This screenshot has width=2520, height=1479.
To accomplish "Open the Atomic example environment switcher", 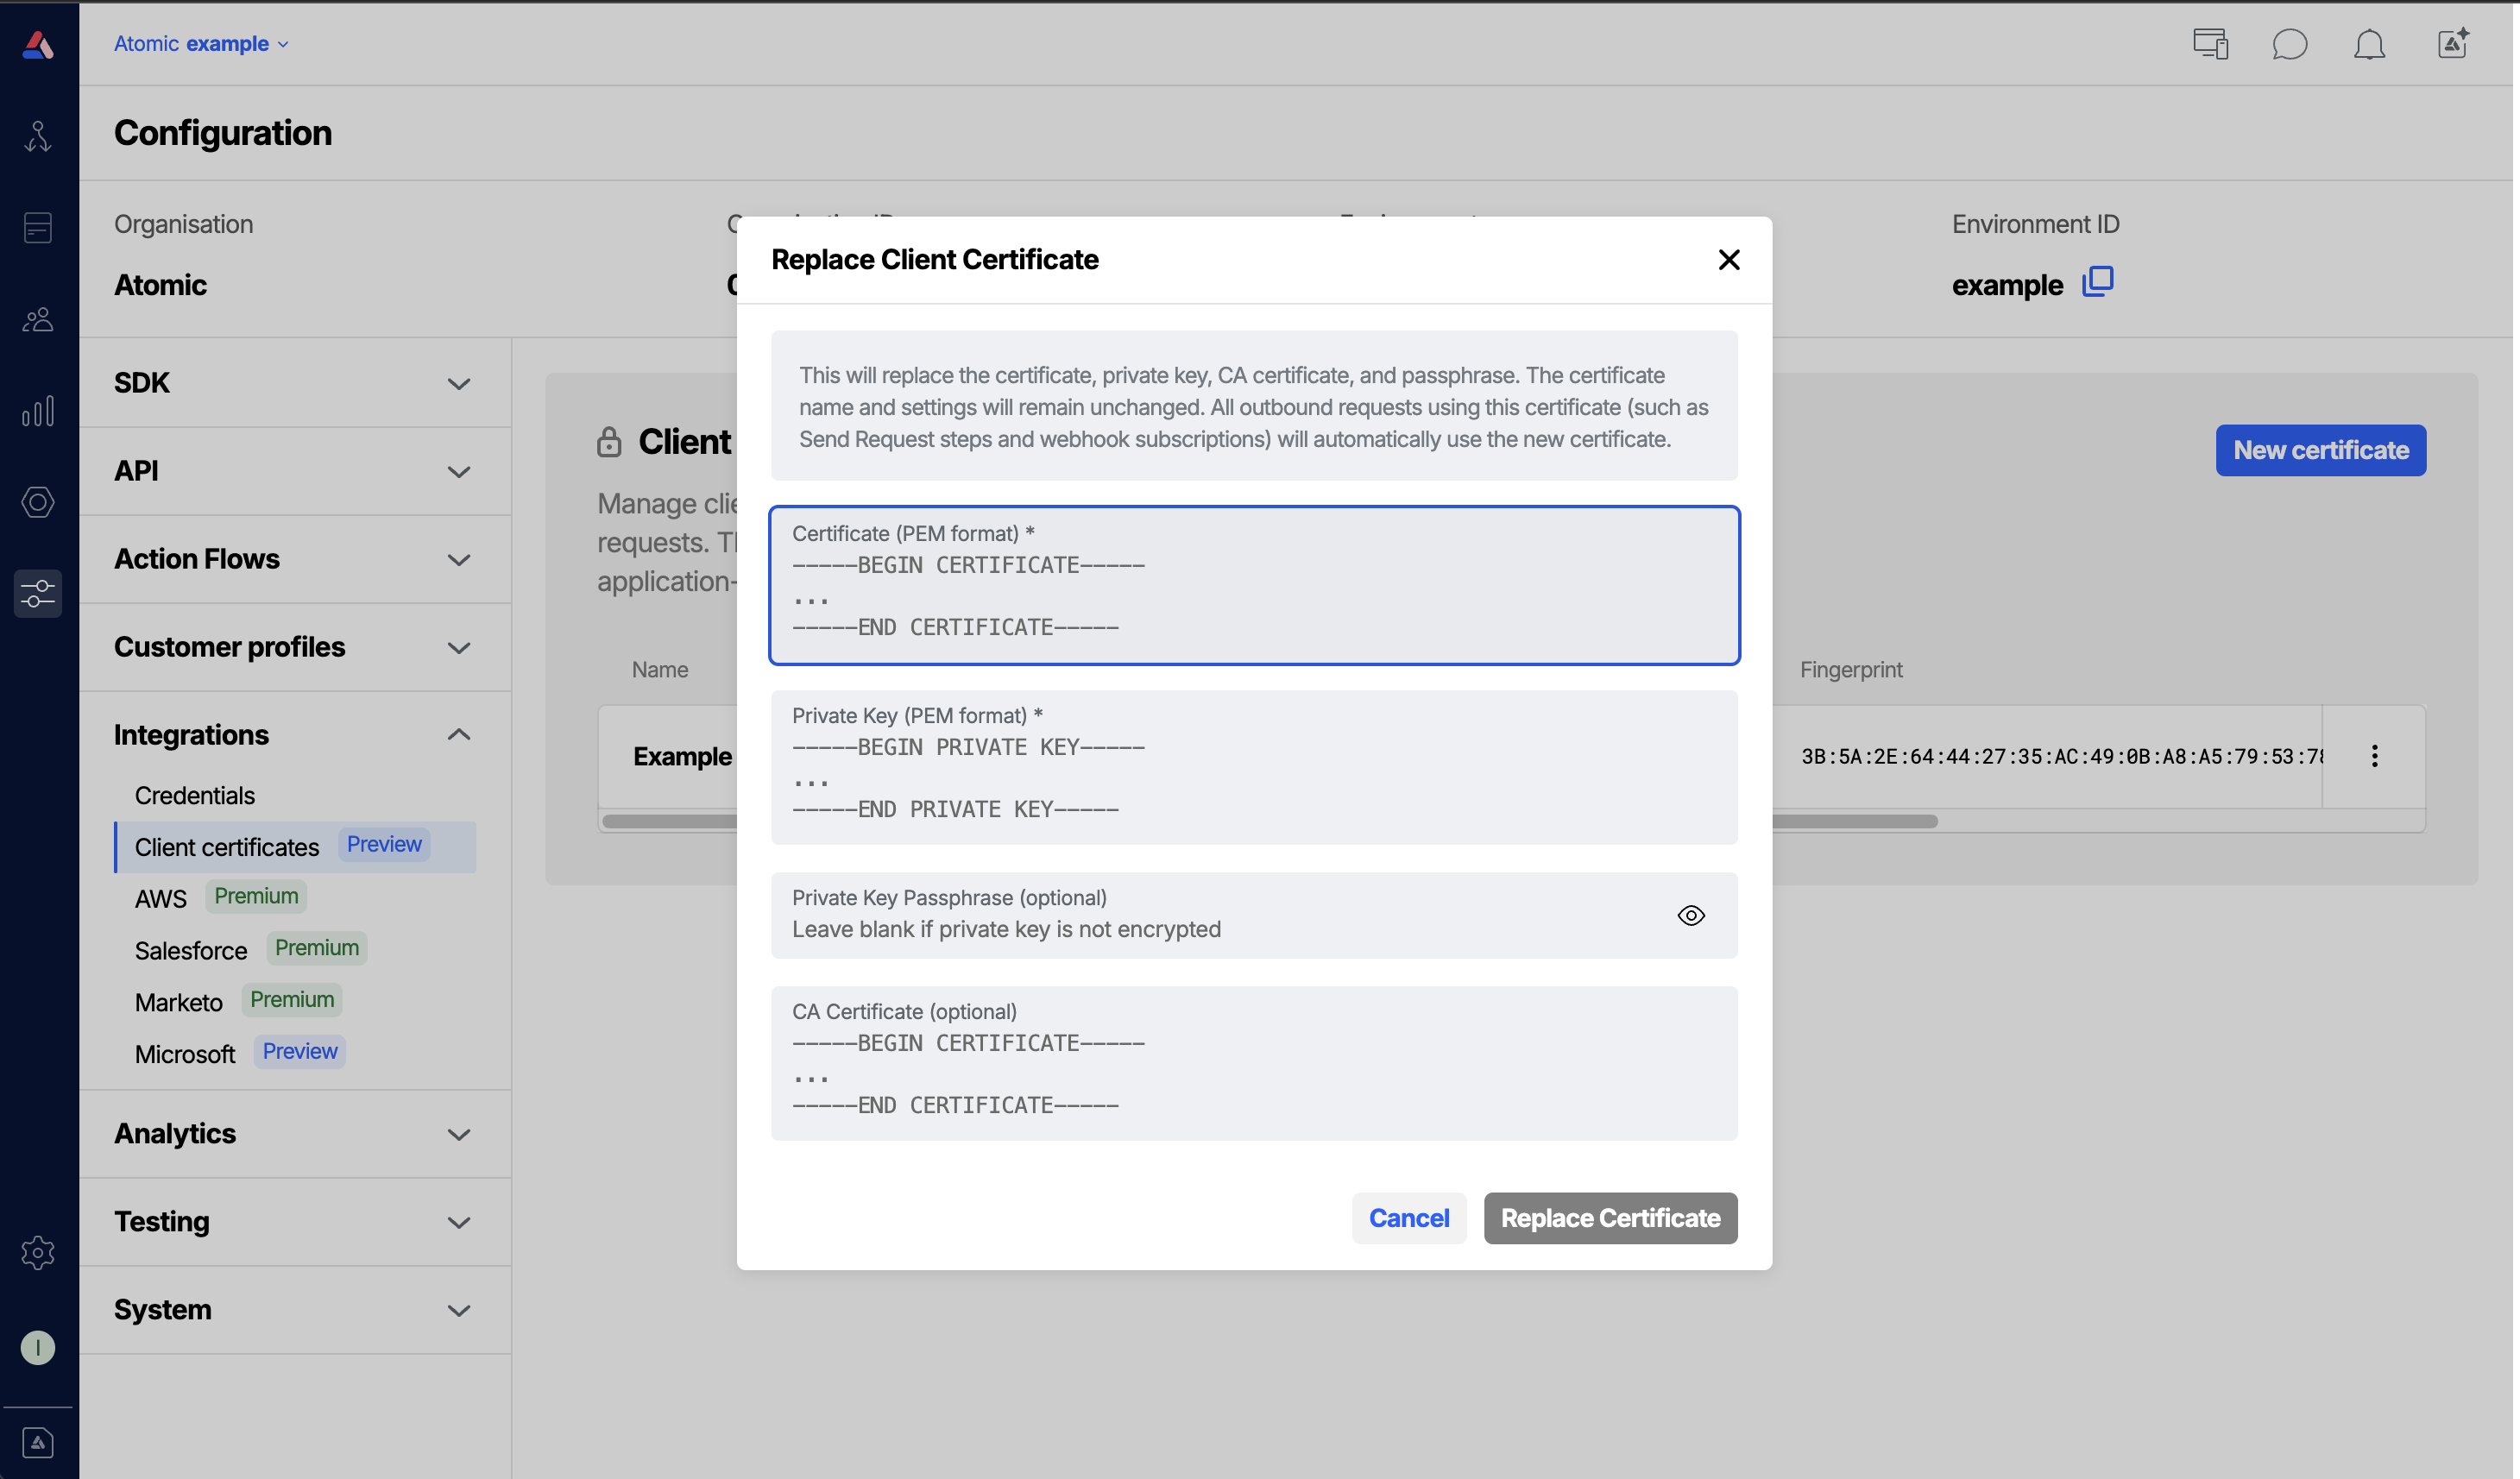I will pos(200,43).
